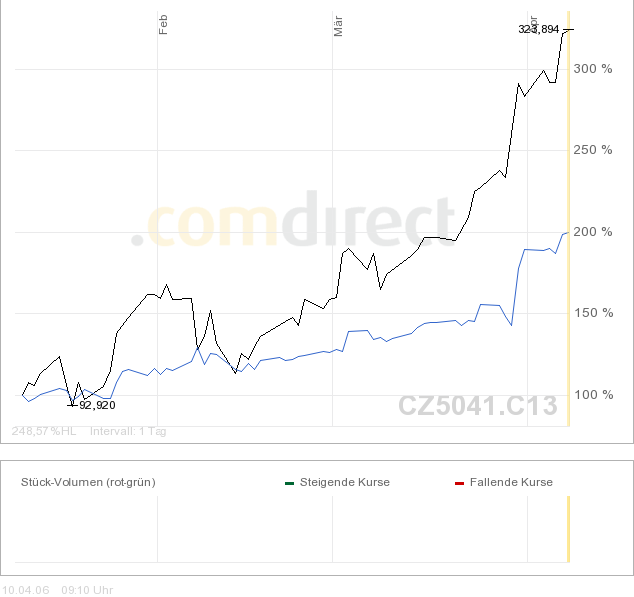Click the 150 % axis label
This screenshot has width=634, height=597.
coord(592,313)
